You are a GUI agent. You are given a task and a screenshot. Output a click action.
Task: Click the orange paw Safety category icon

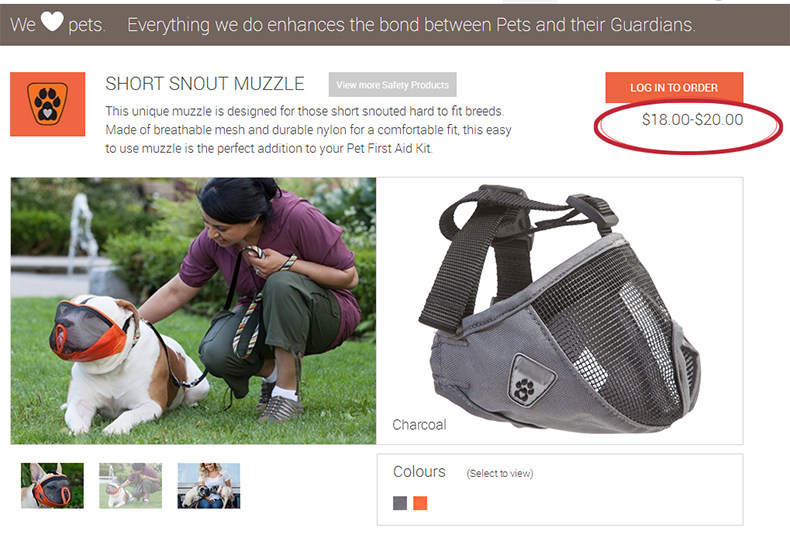[47, 104]
